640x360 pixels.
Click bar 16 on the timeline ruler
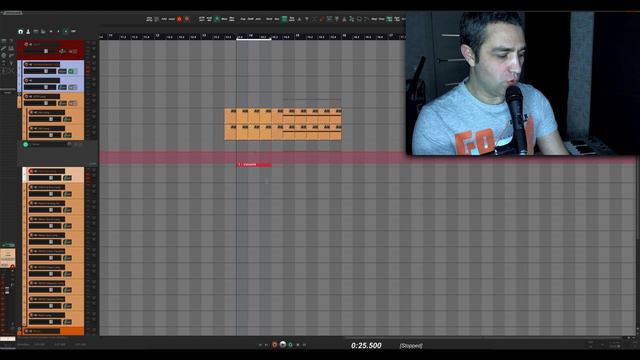[344, 36]
